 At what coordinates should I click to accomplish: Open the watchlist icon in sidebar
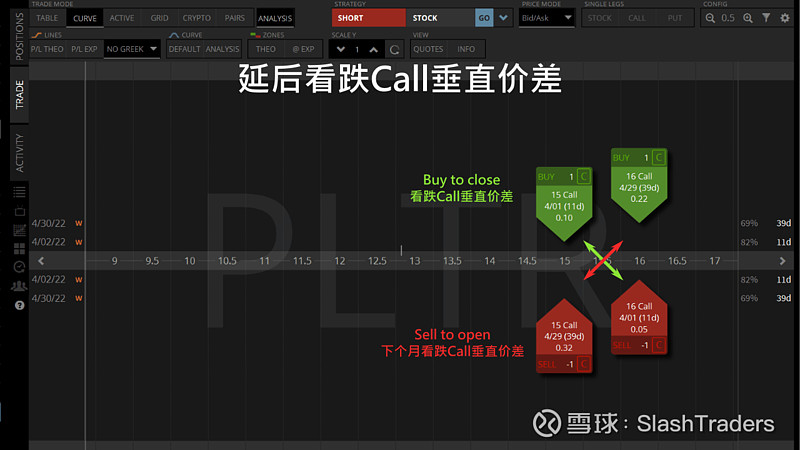tap(19, 192)
